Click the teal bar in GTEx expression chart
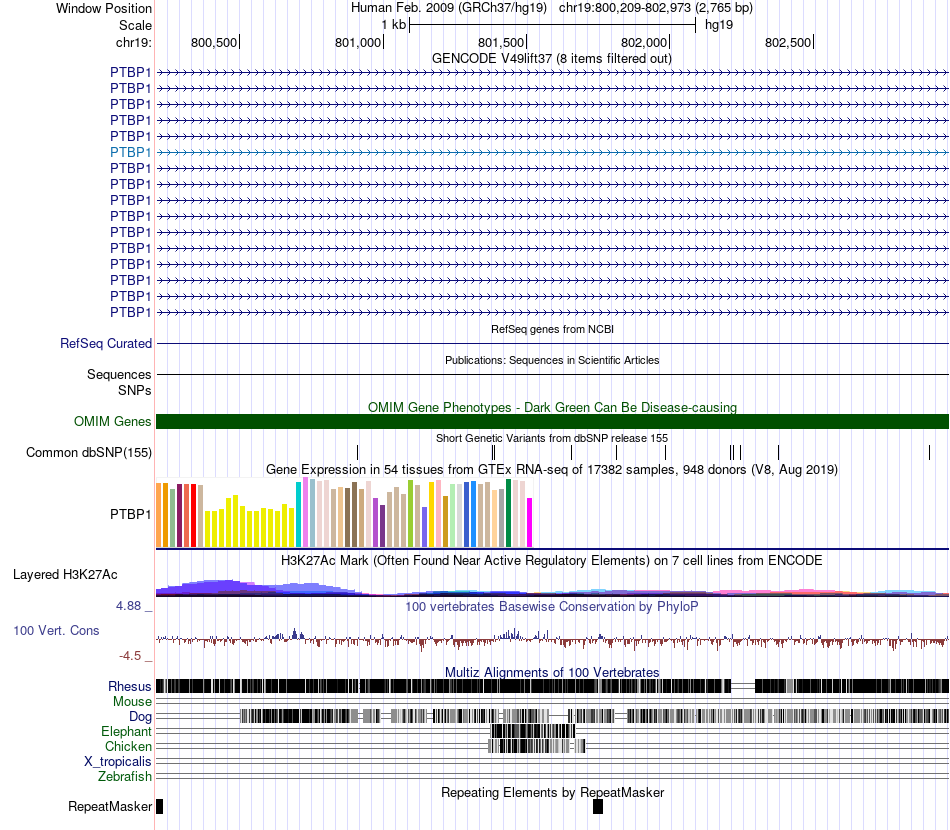The image size is (950, 830). click(x=299, y=515)
